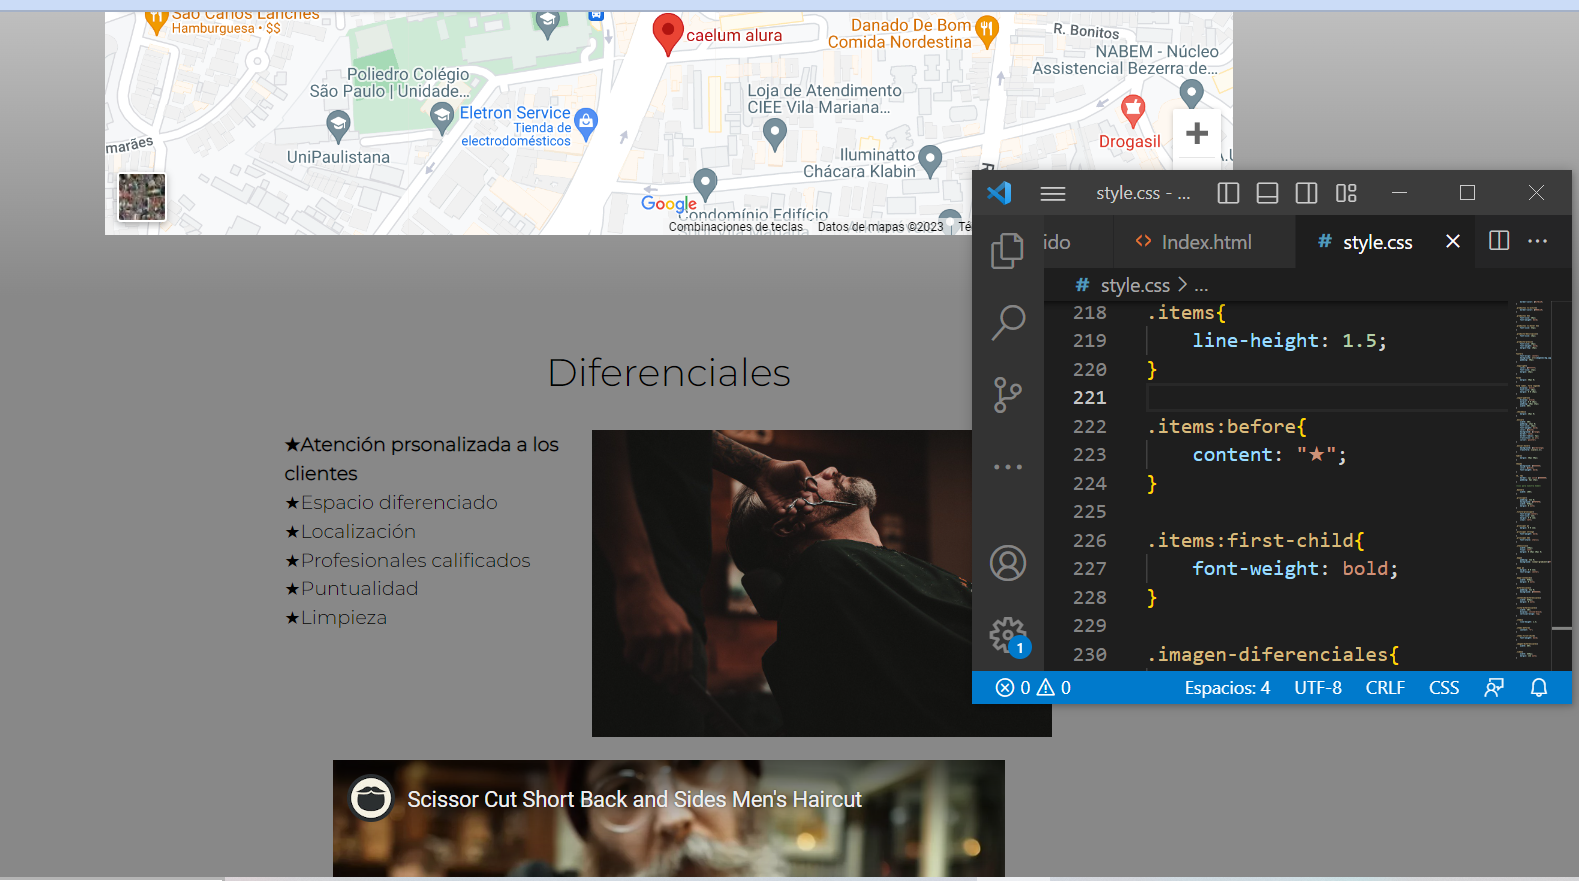The image size is (1579, 881).
Task: Open the Scissor Cut video title link
Action: click(634, 799)
